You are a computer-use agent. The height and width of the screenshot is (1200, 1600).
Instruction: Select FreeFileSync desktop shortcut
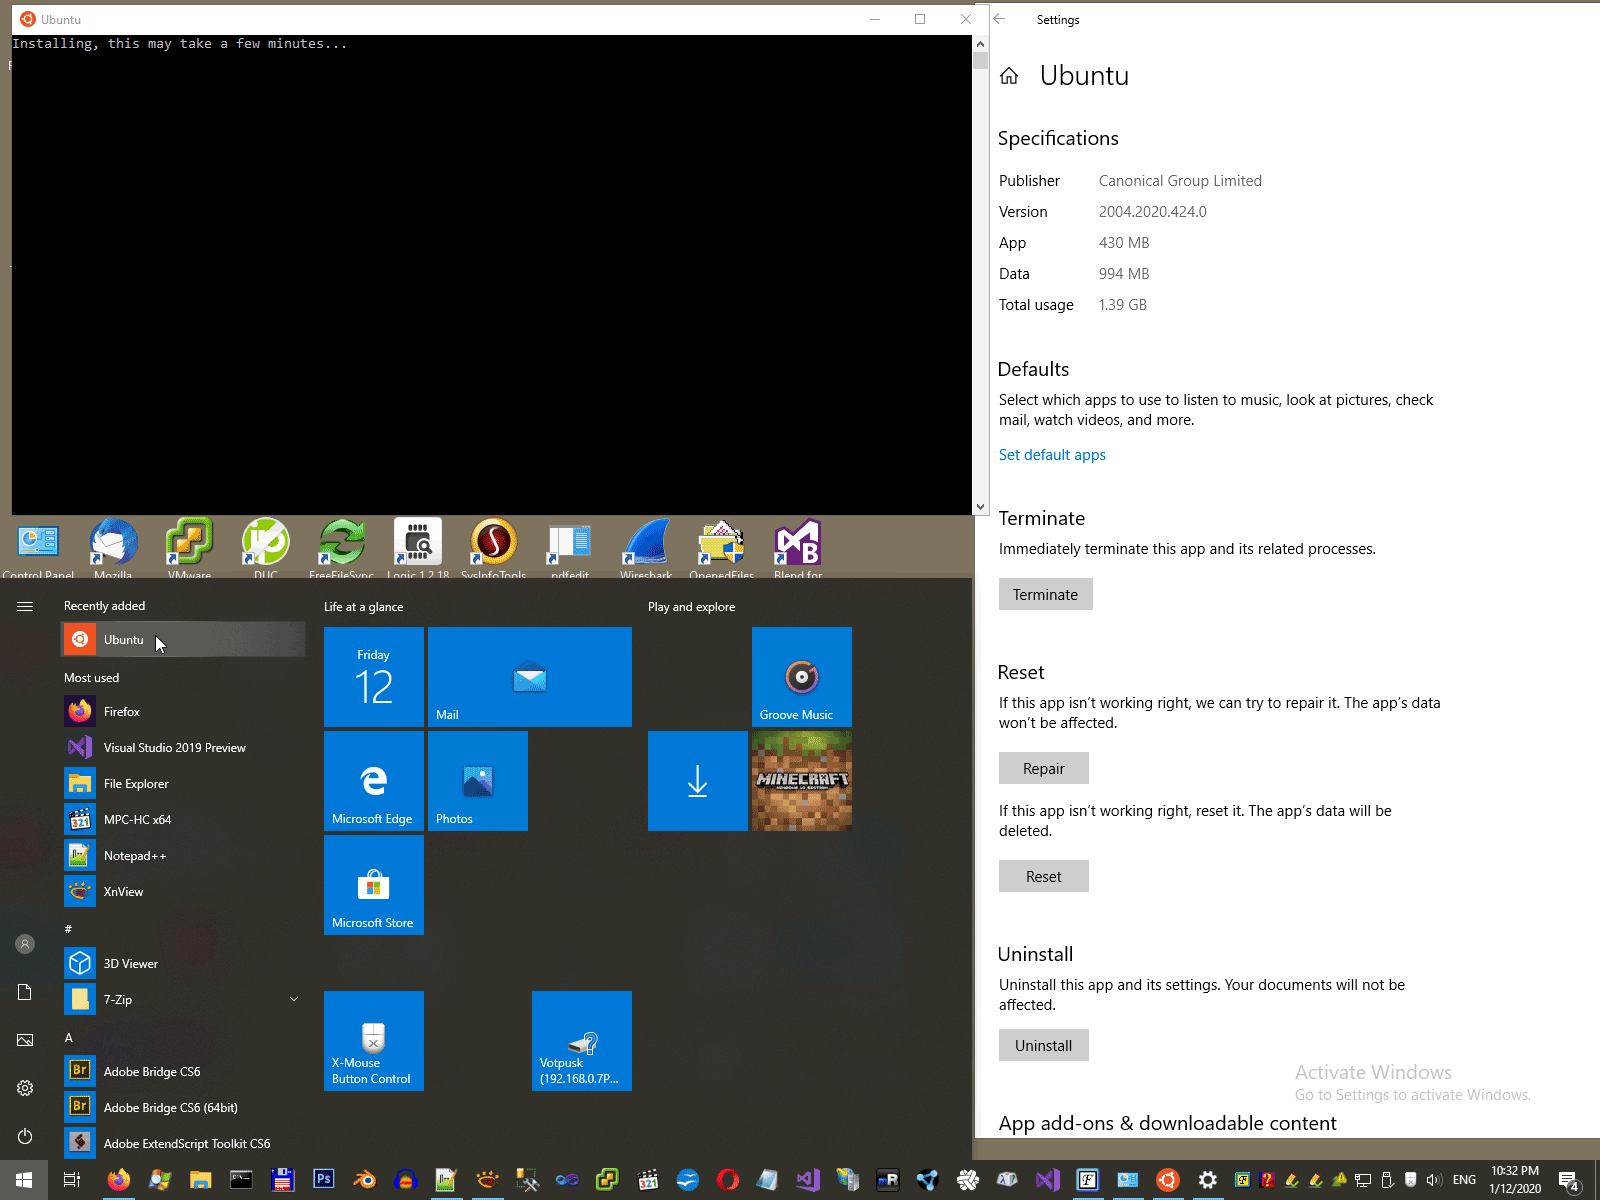(342, 549)
